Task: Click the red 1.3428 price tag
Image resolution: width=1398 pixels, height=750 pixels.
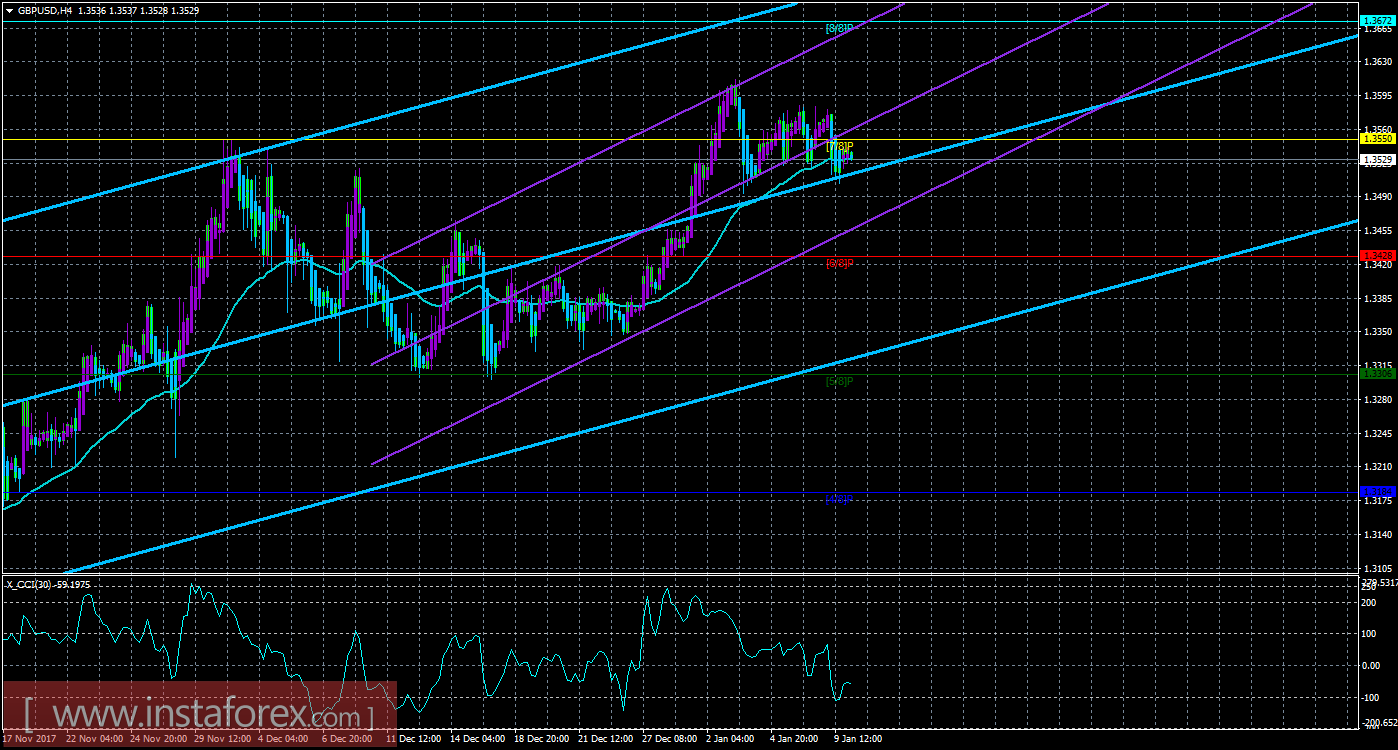Action: (1377, 256)
